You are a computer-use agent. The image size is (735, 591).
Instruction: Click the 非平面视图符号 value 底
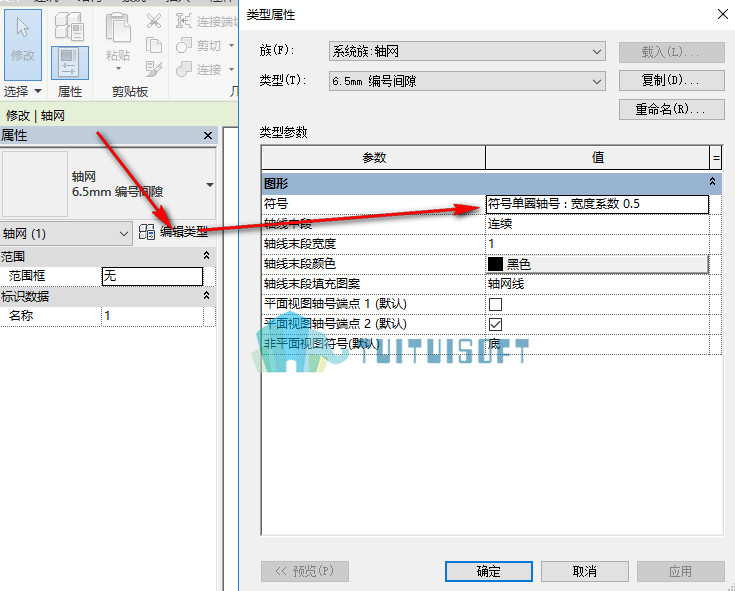[597, 344]
